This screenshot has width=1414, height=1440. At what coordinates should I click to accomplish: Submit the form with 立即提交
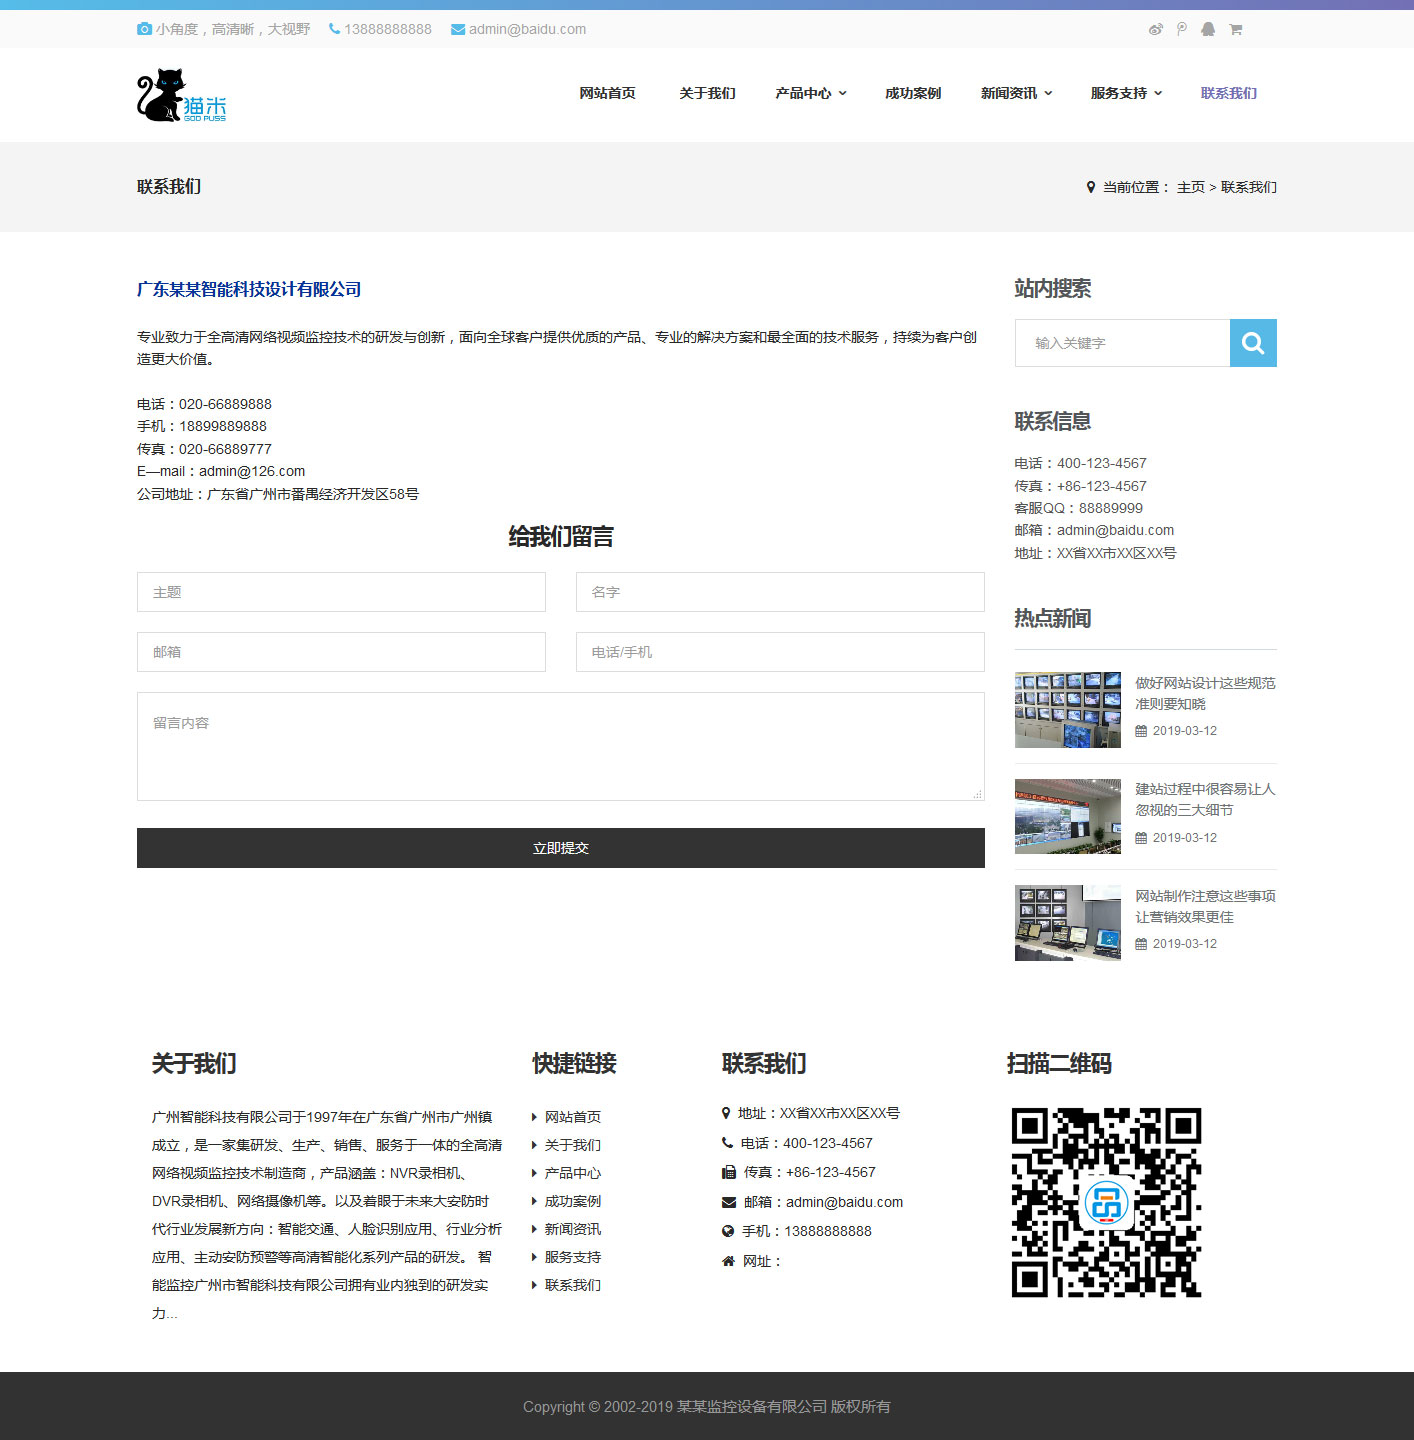point(560,848)
